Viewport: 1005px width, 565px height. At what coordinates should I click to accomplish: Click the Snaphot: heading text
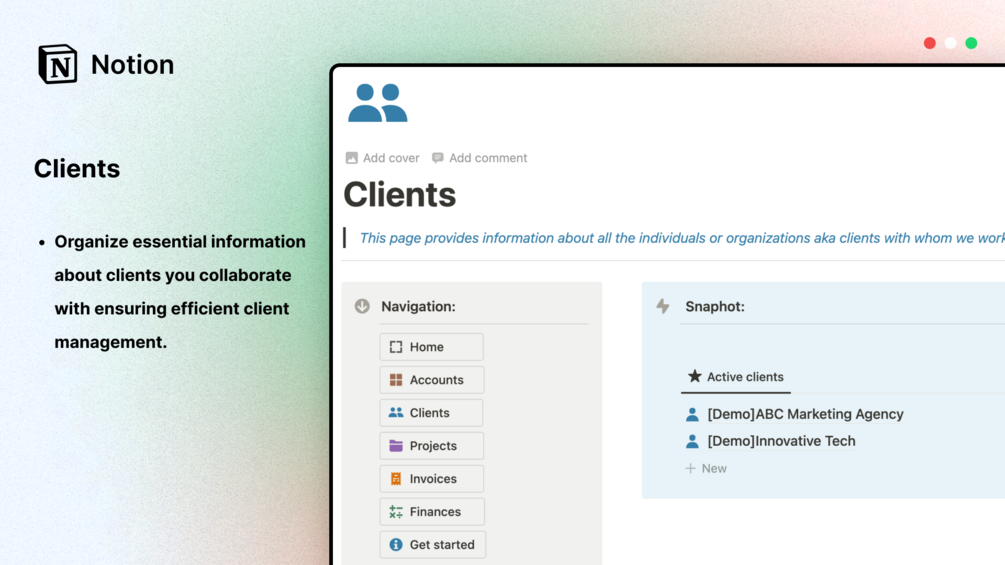(715, 307)
